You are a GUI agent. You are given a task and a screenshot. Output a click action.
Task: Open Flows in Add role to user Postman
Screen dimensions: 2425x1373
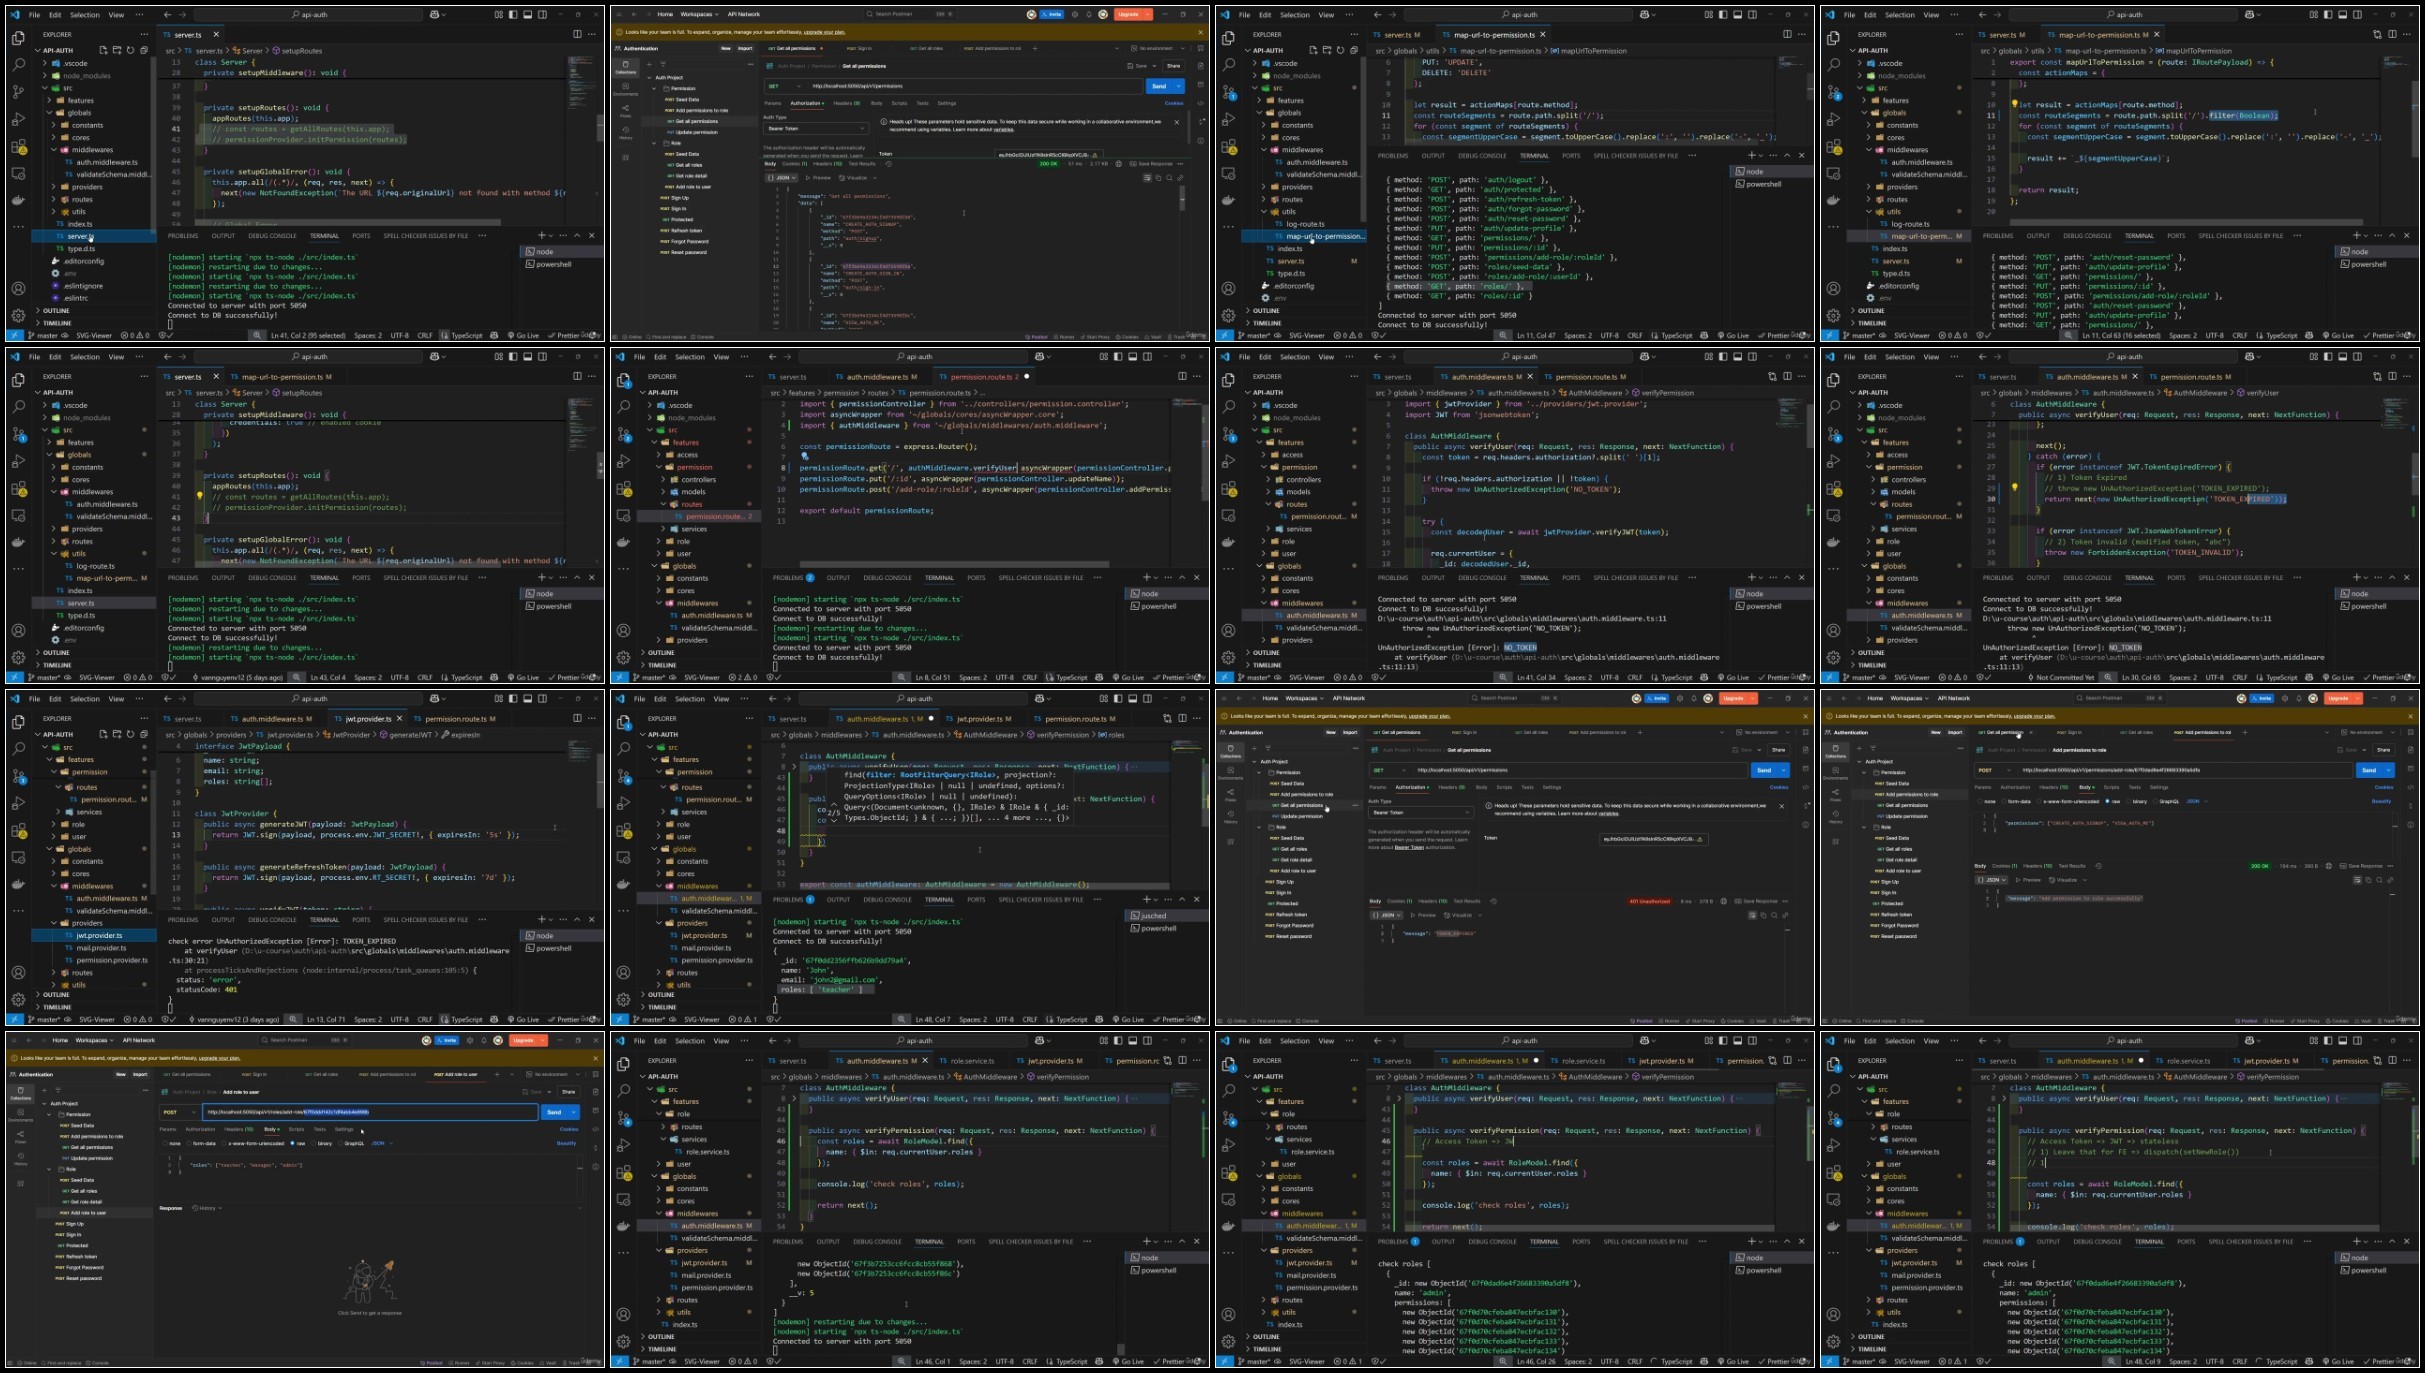20,1139
